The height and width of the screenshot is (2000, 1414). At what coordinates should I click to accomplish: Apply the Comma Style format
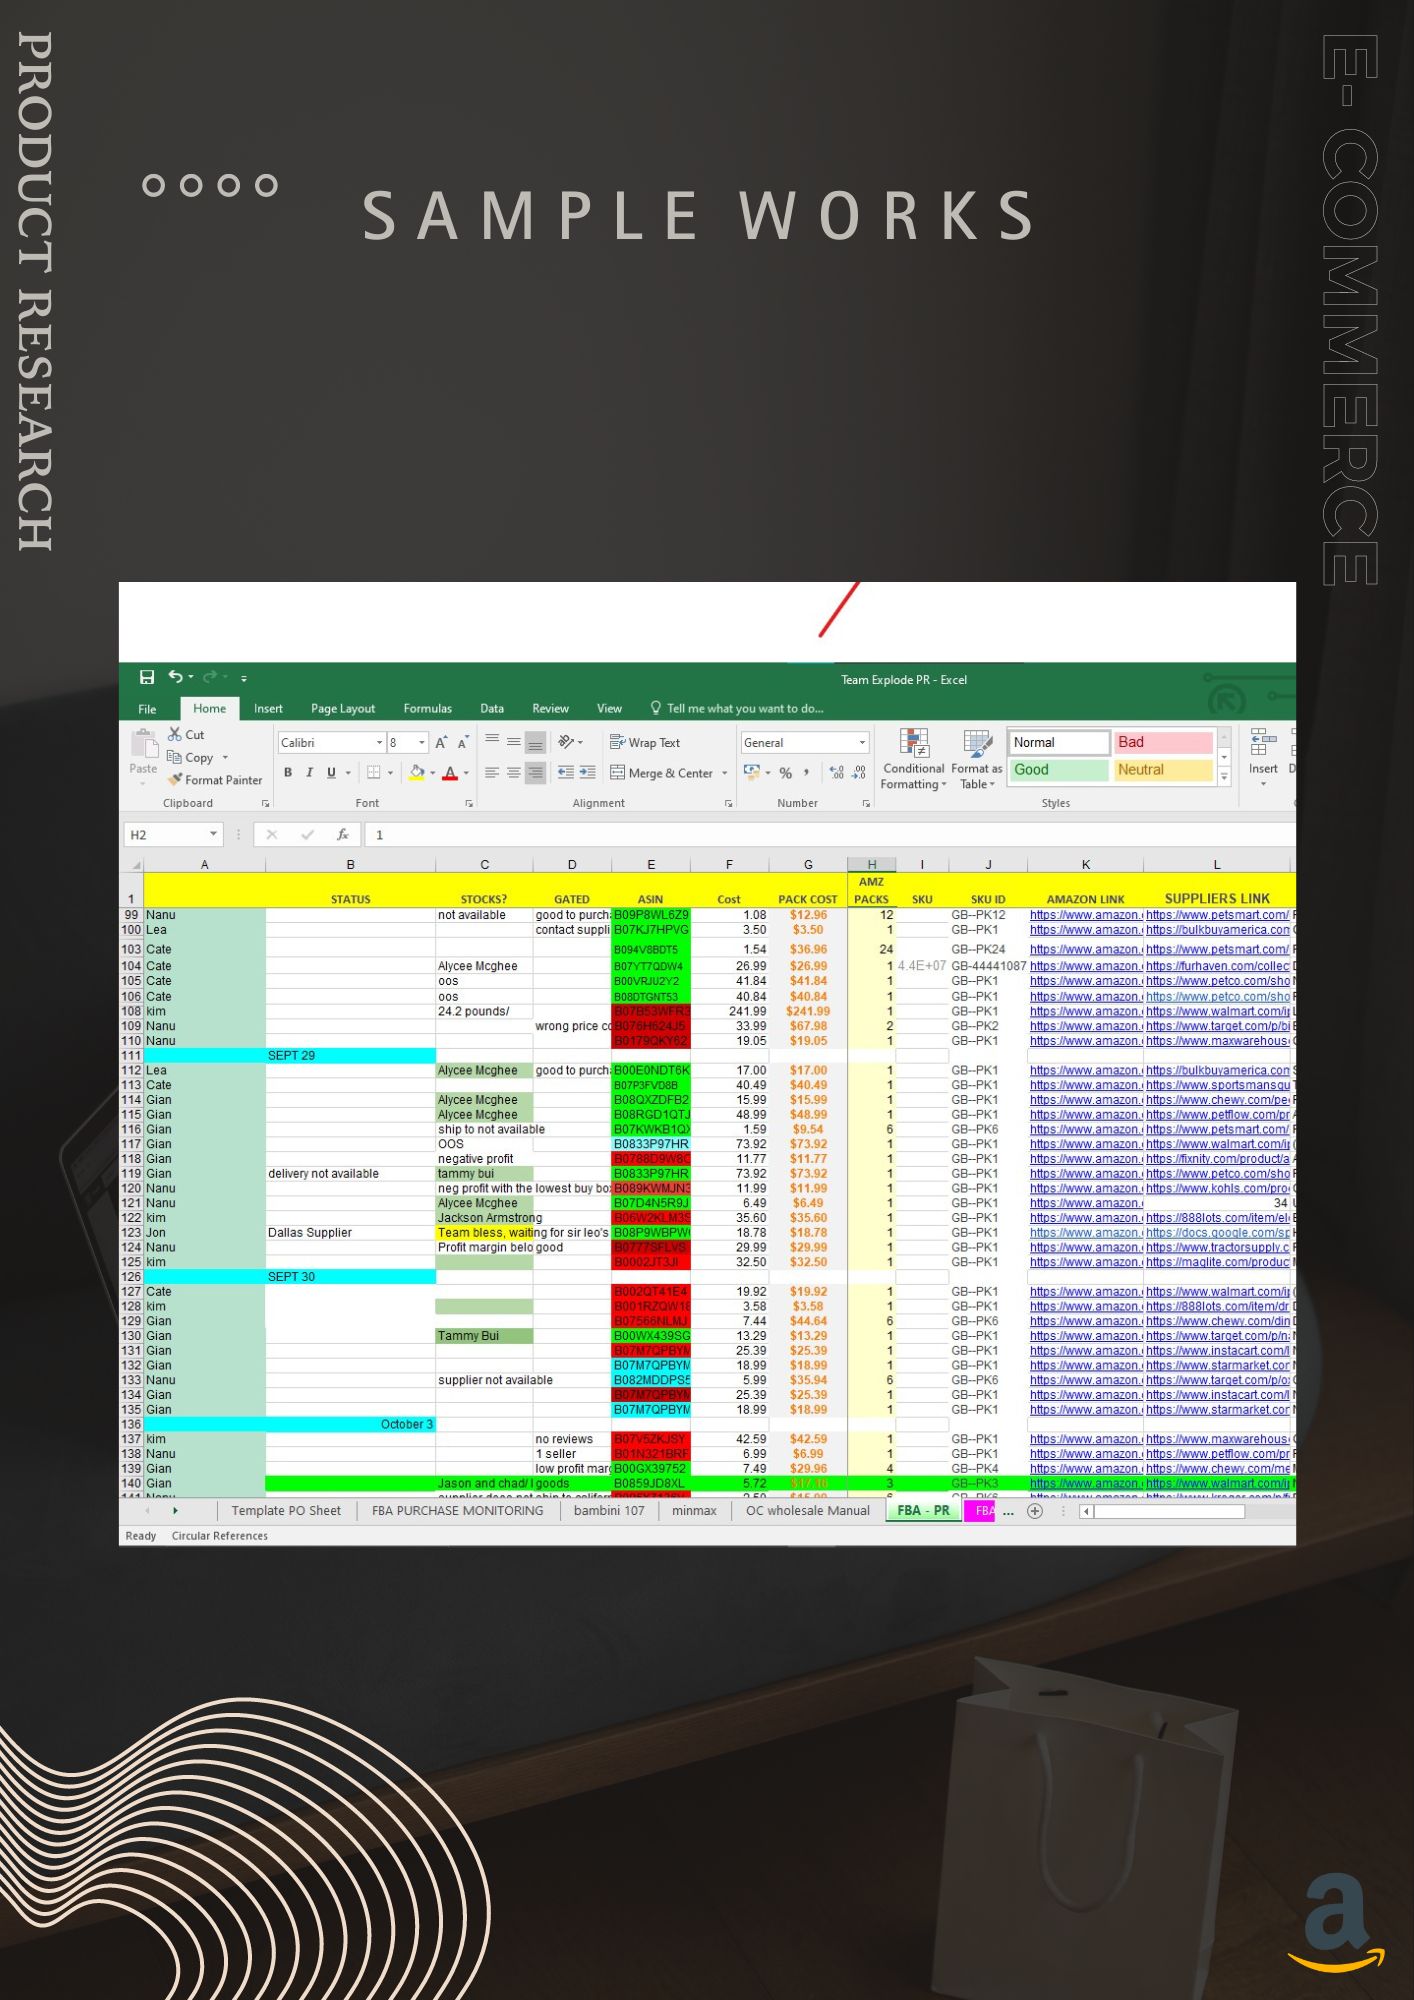(807, 773)
